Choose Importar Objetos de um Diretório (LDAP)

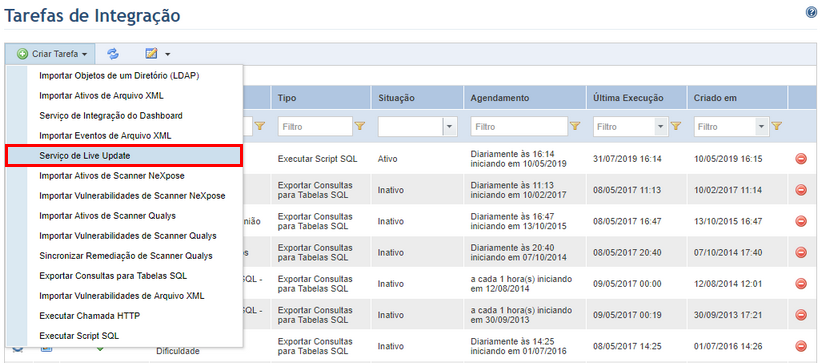(120, 76)
